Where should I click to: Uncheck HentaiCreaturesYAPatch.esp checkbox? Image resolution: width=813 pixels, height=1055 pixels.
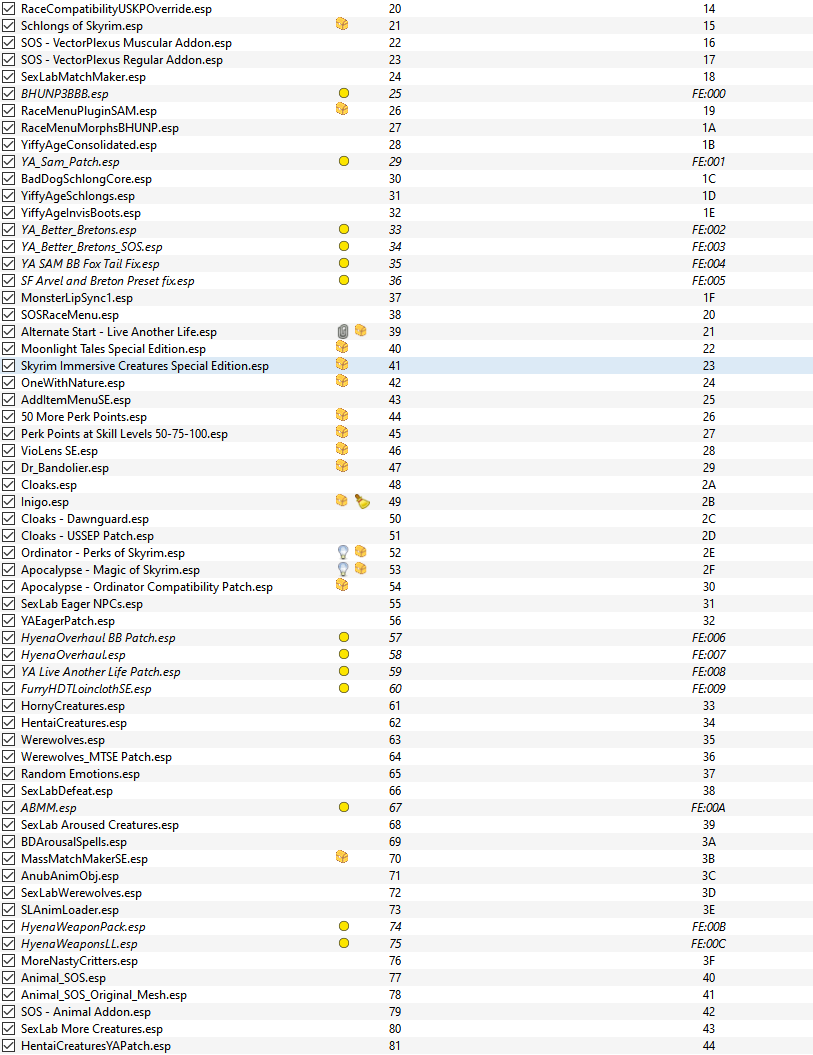tap(8, 1046)
